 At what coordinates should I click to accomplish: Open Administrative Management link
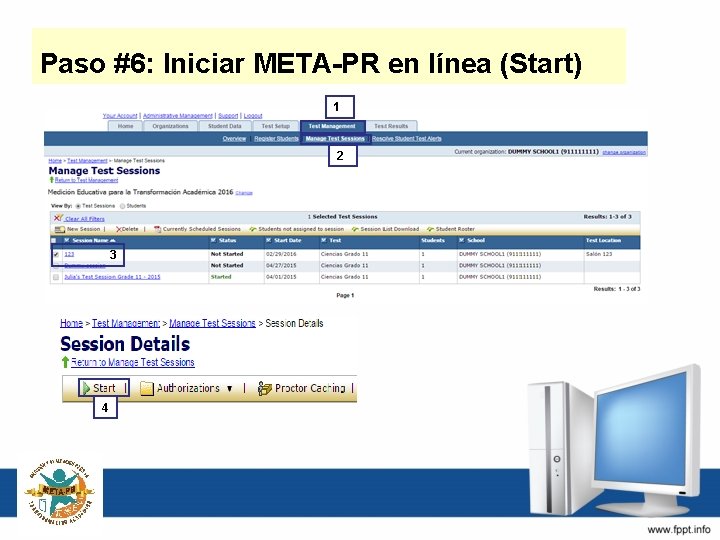178,116
